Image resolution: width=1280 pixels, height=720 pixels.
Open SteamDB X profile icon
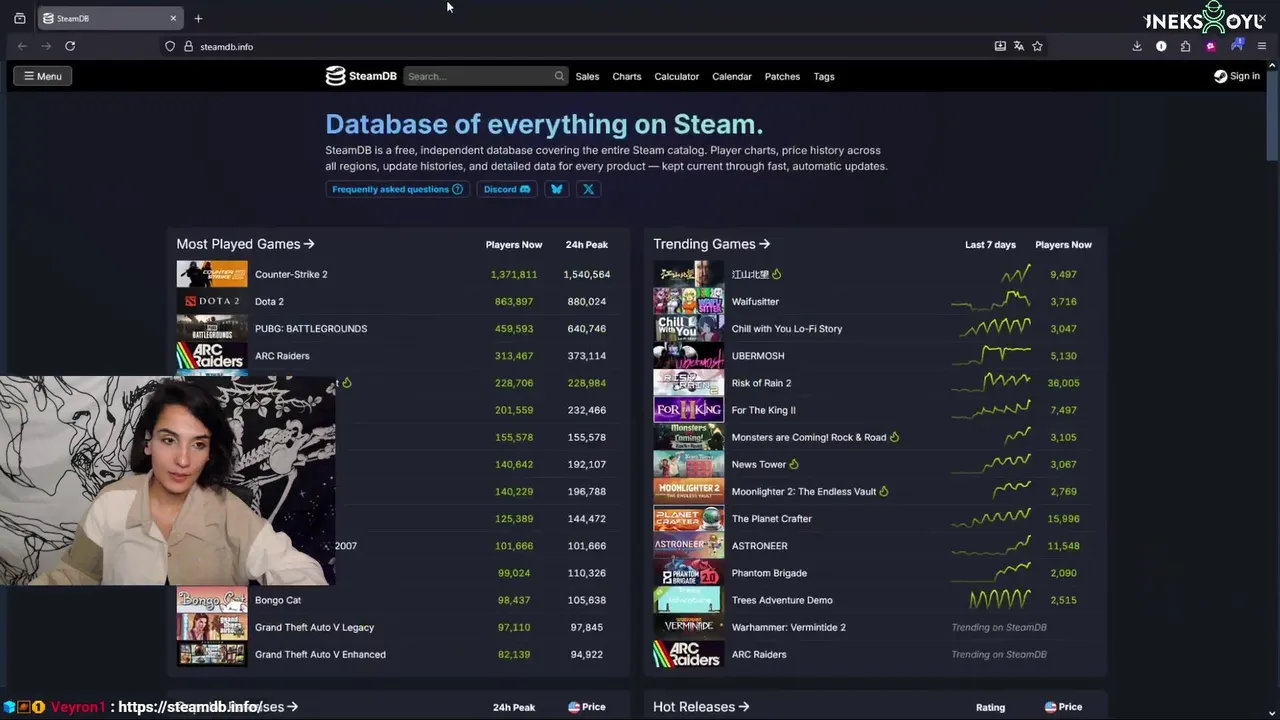tap(588, 189)
